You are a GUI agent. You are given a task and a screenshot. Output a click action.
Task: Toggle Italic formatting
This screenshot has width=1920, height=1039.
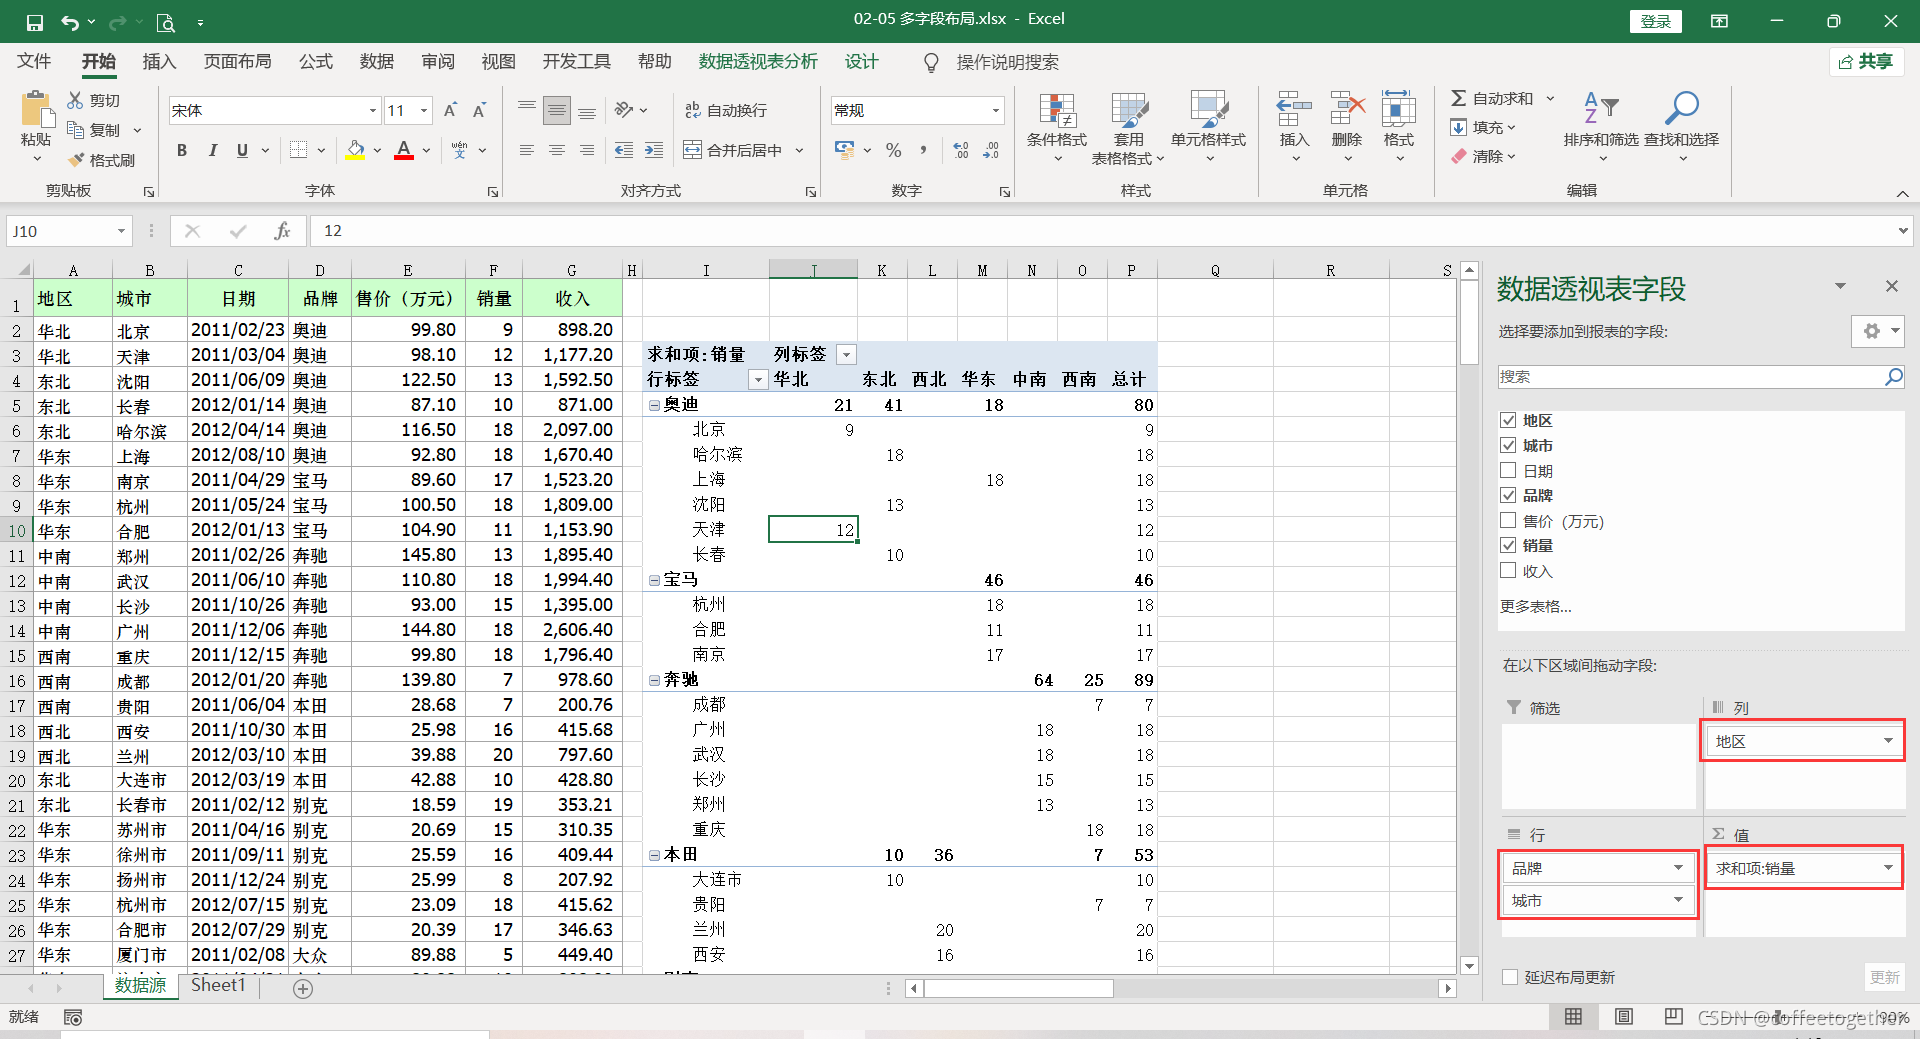[x=212, y=150]
